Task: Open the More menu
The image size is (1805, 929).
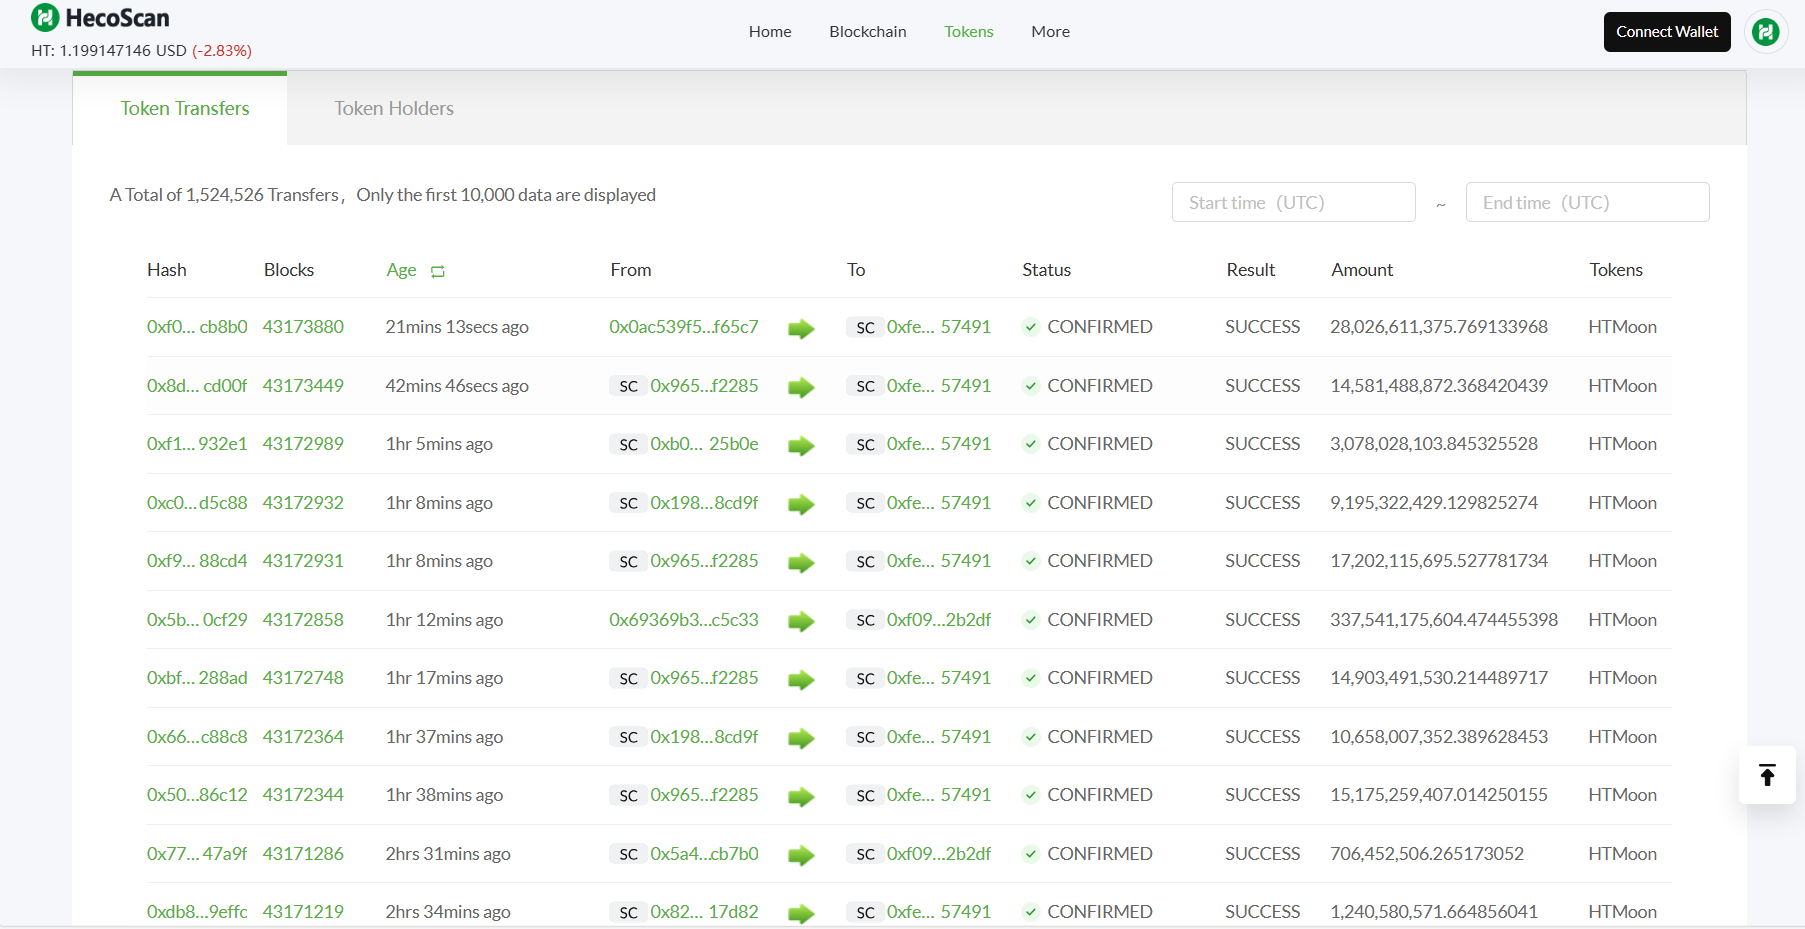Action: pyautogui.click(x=1051, y=32)
